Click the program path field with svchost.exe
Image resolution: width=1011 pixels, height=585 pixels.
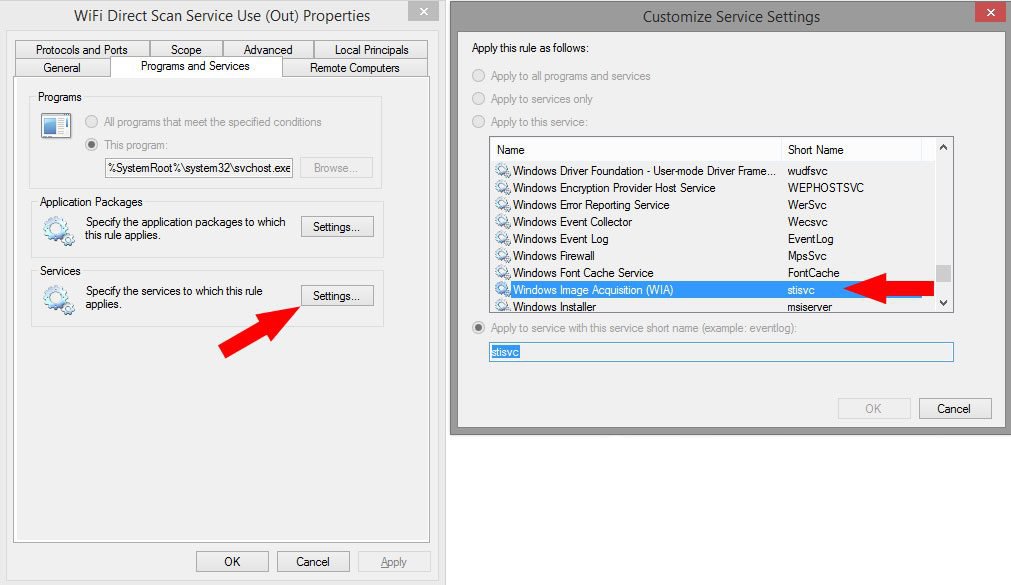tap(199, 168)
